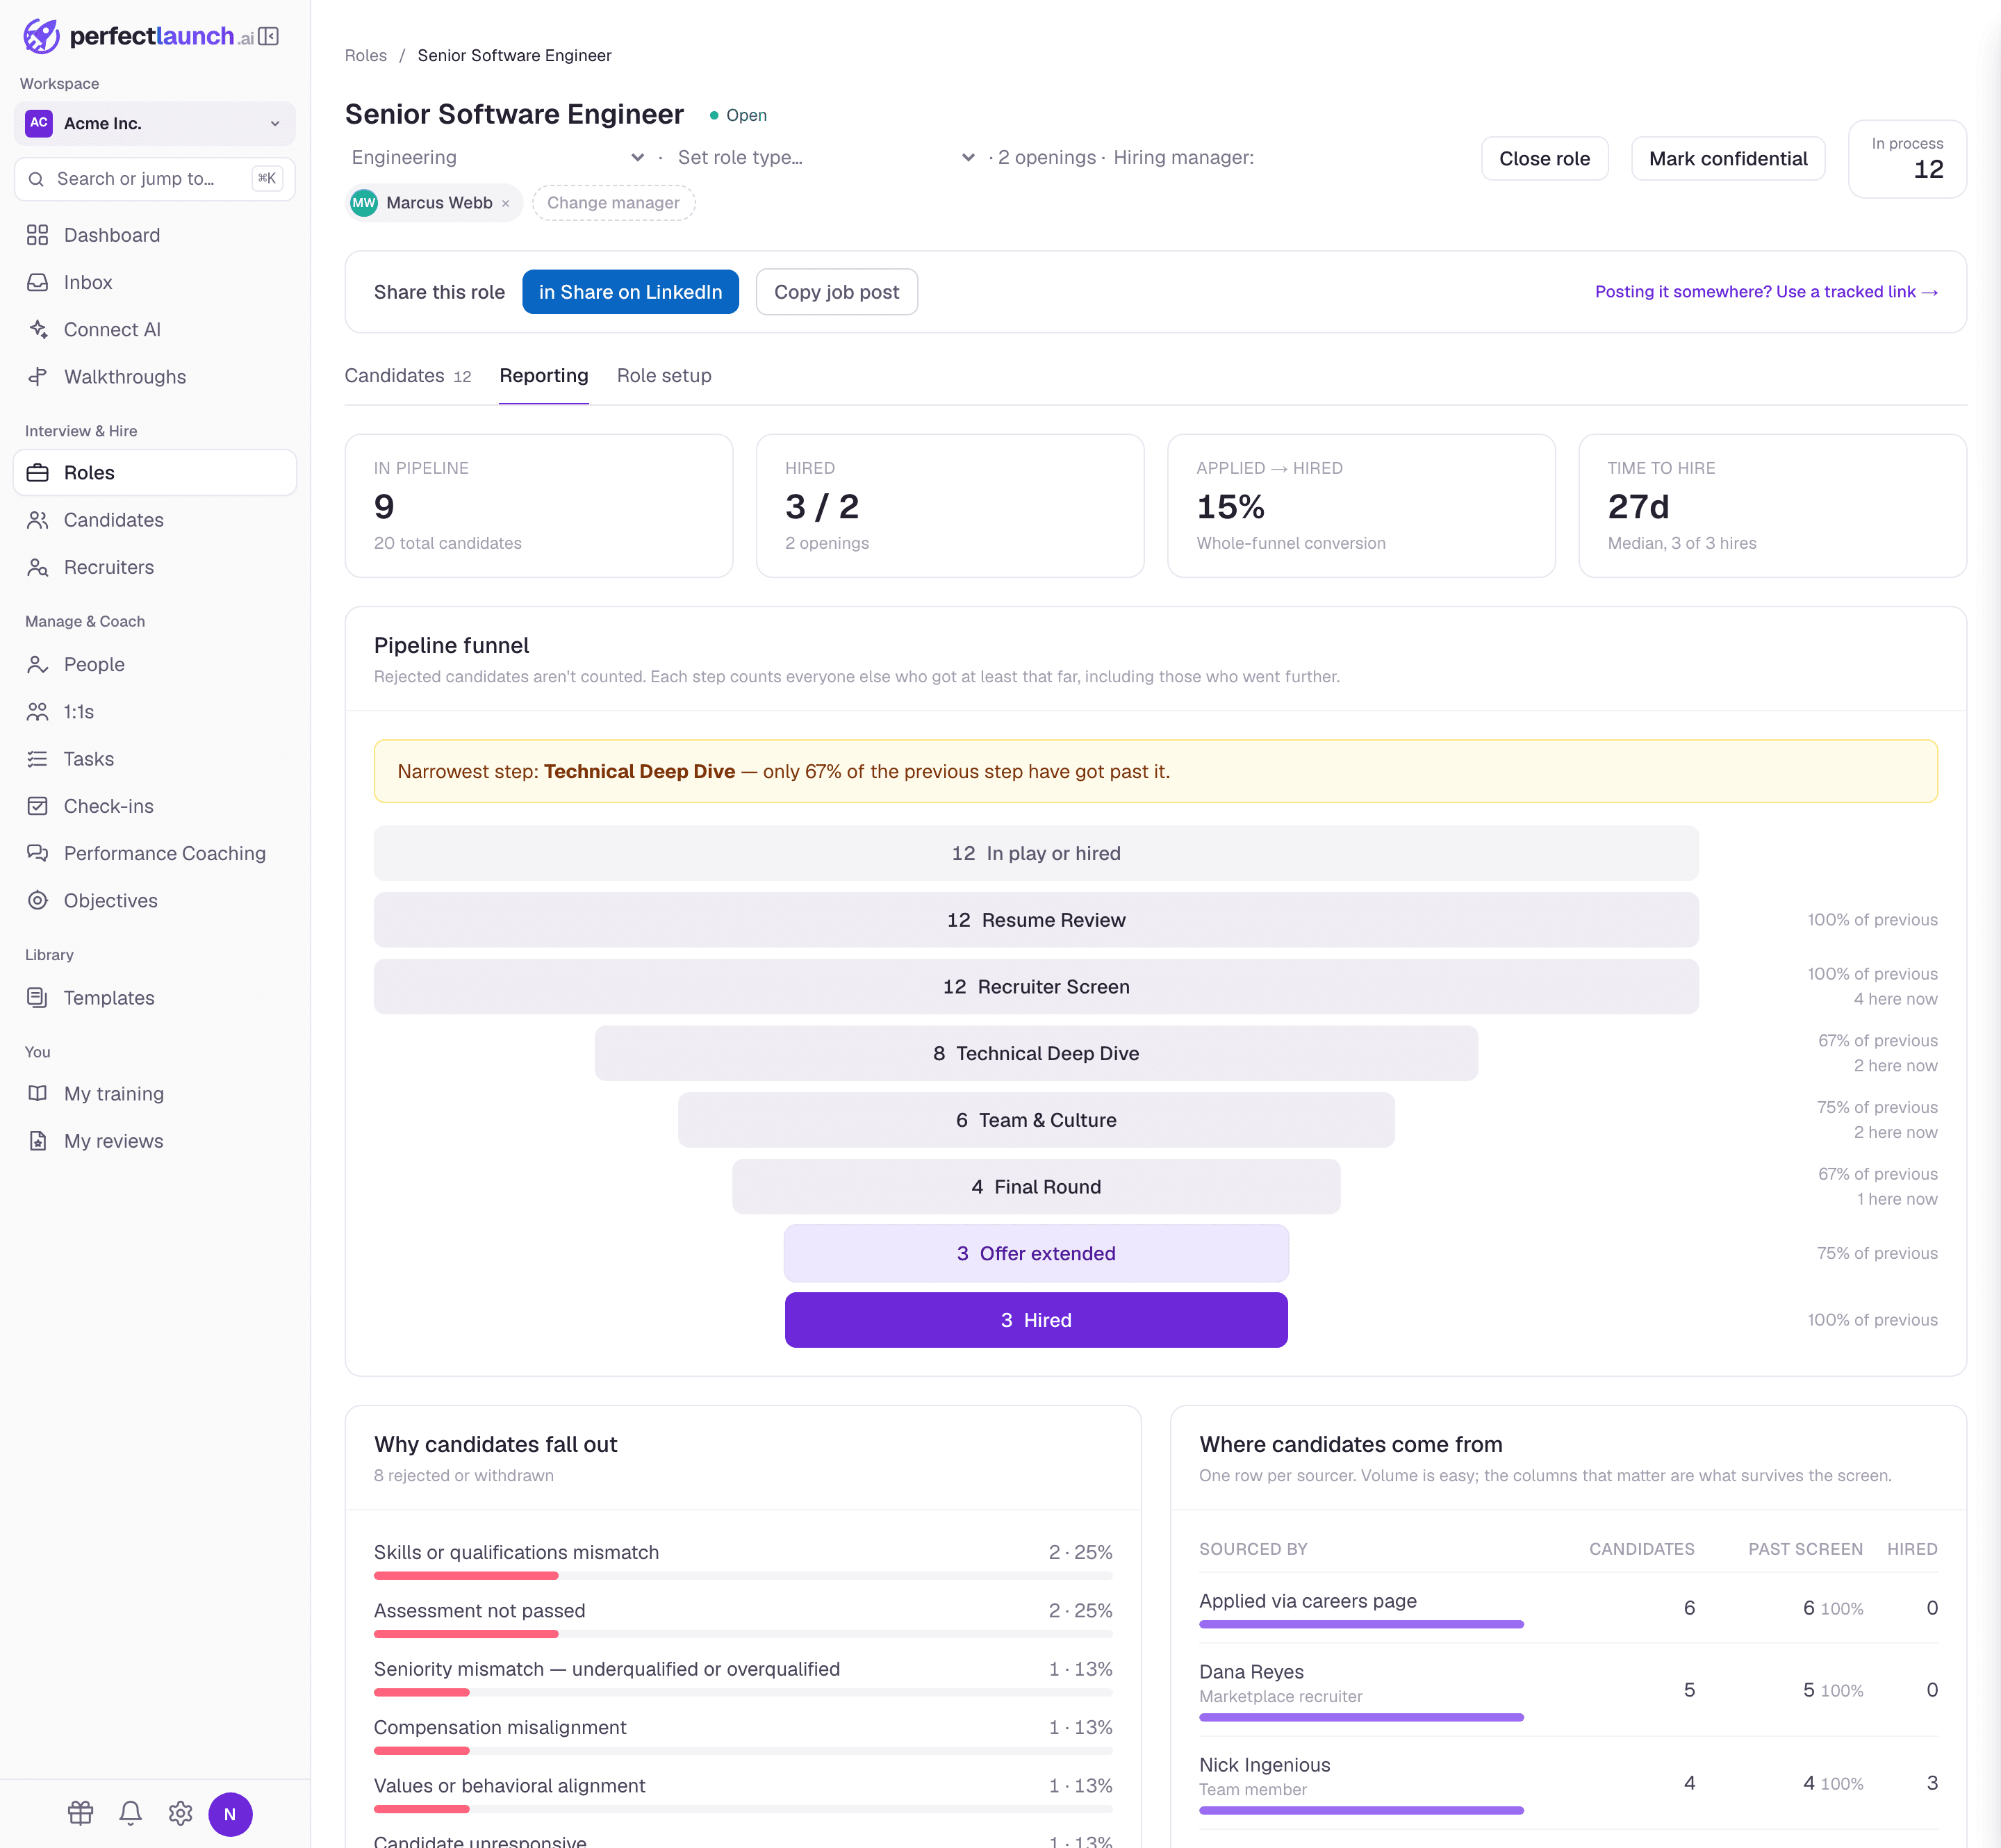Switch to the Role setup tab
This screenshot has width=2001, height=1848.
coord(664,376)
